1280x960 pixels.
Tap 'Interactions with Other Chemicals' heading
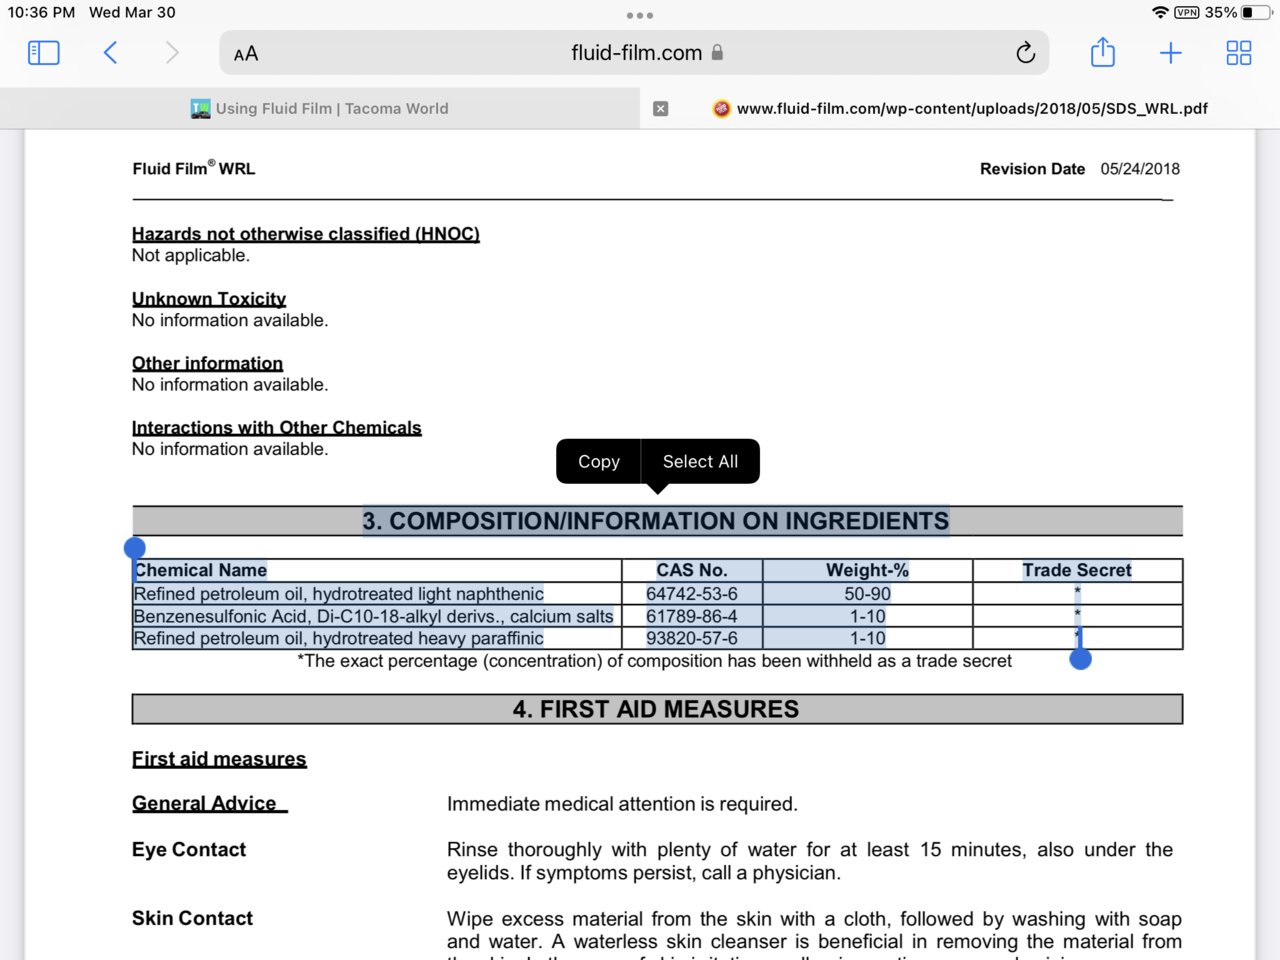pos(277,428)
